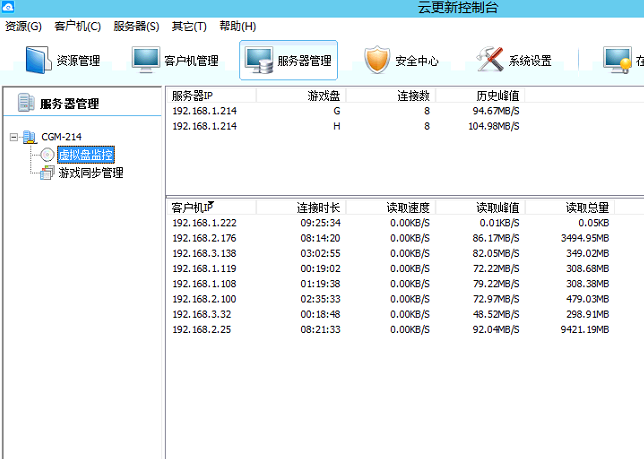Click connection time 08:14:20

pyautogui.click(x=320, y=238)
